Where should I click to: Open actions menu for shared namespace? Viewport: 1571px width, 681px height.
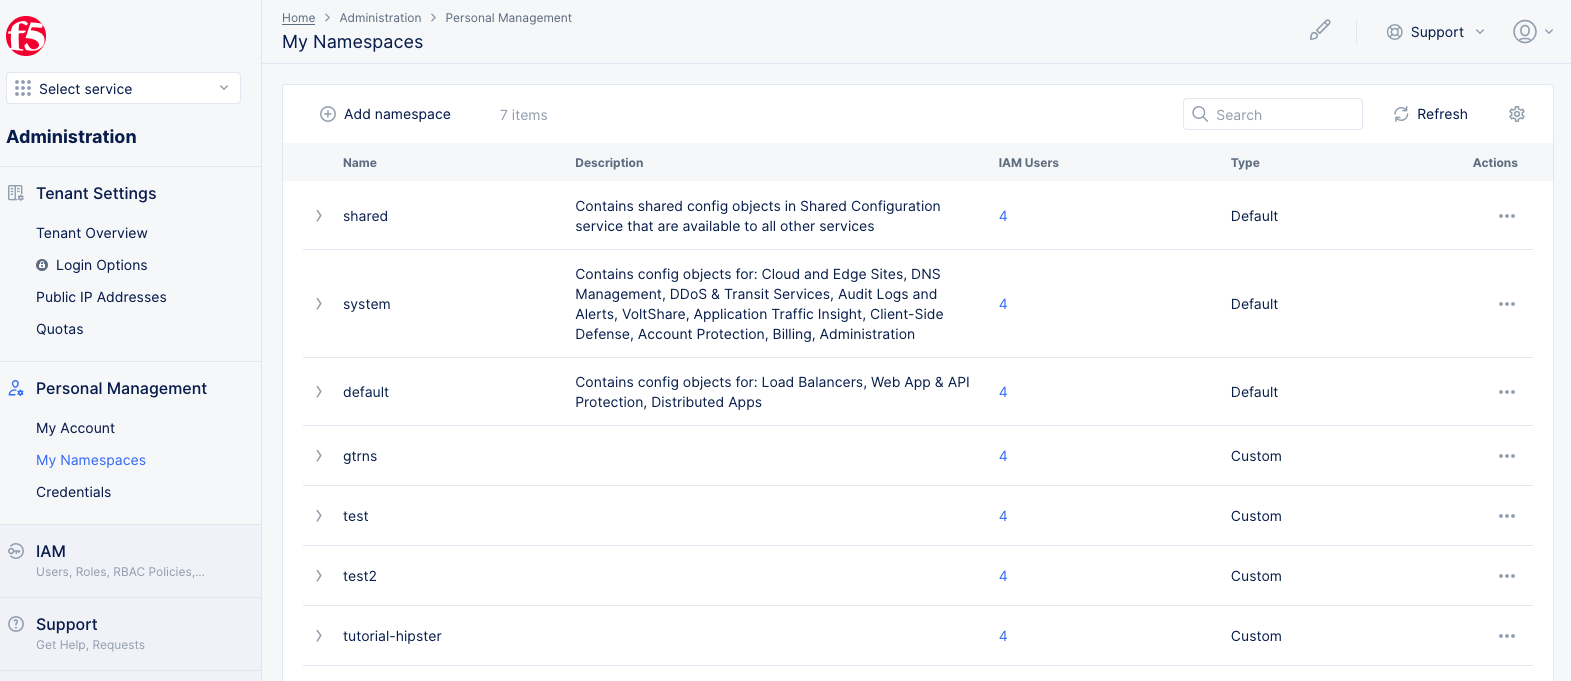tap(1507, 216)
